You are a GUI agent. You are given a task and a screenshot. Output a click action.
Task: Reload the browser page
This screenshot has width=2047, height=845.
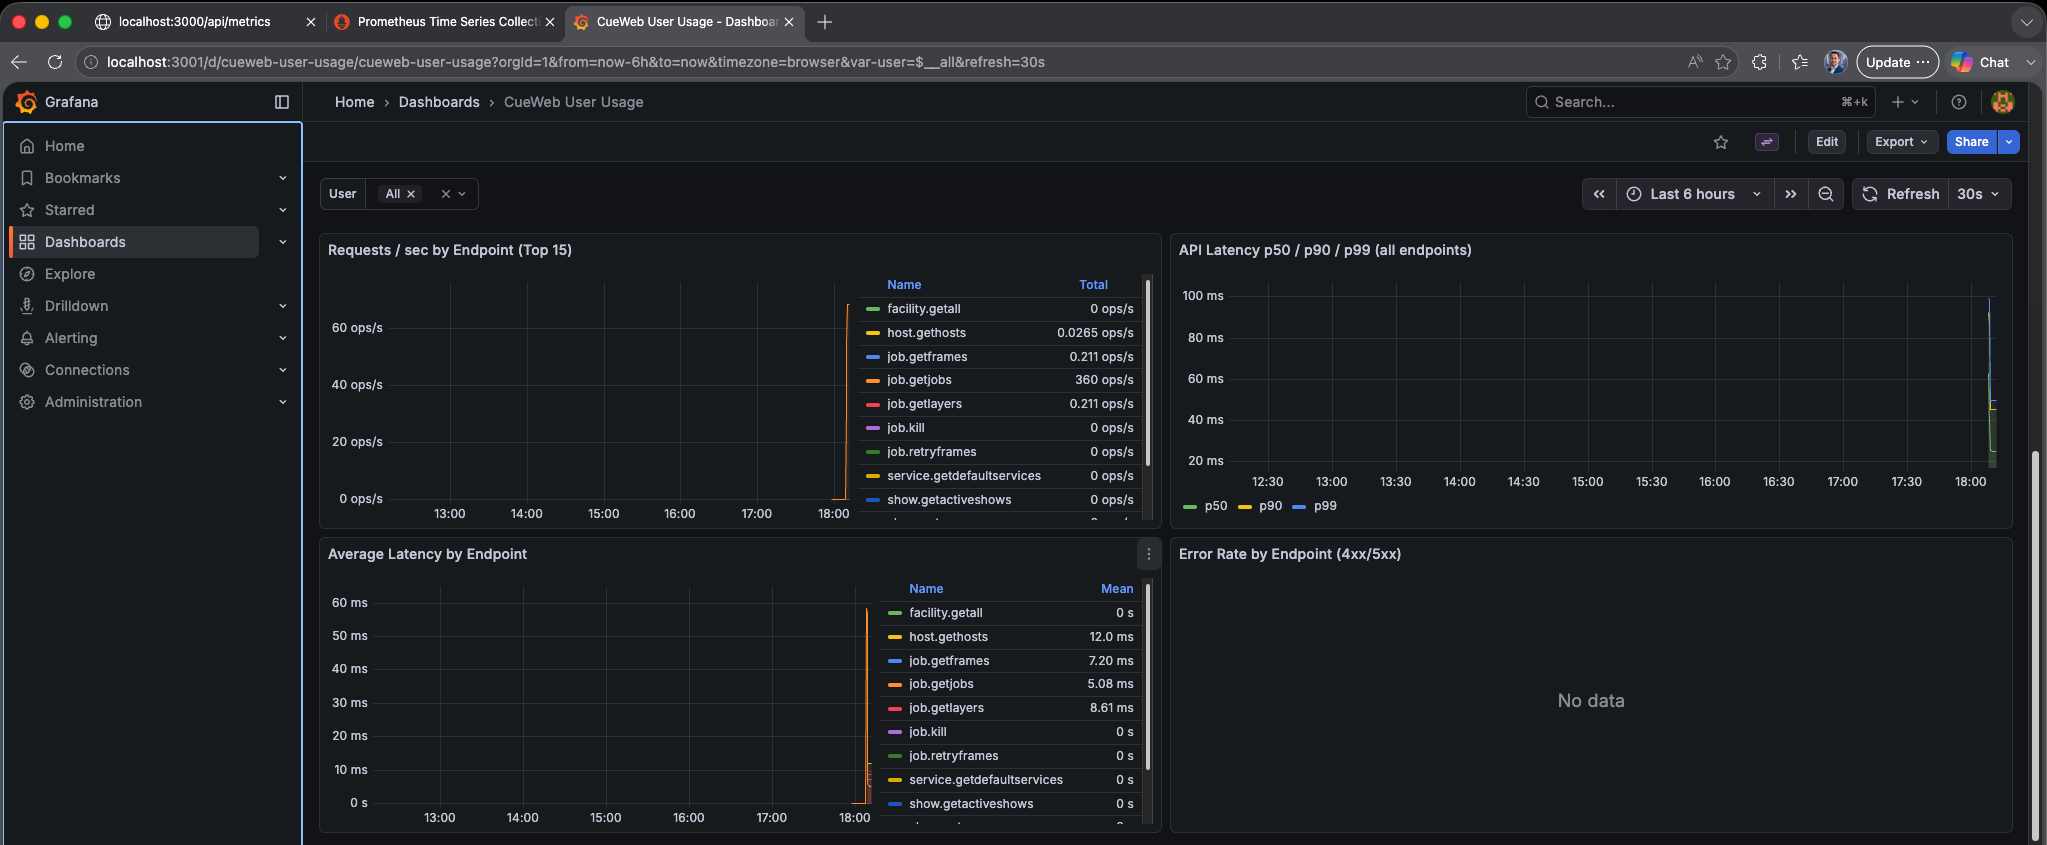(x=55, y=62)
